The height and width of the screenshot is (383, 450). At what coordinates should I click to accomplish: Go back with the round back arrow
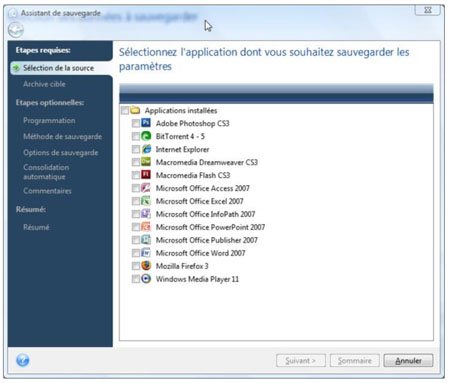pos(16,30)
